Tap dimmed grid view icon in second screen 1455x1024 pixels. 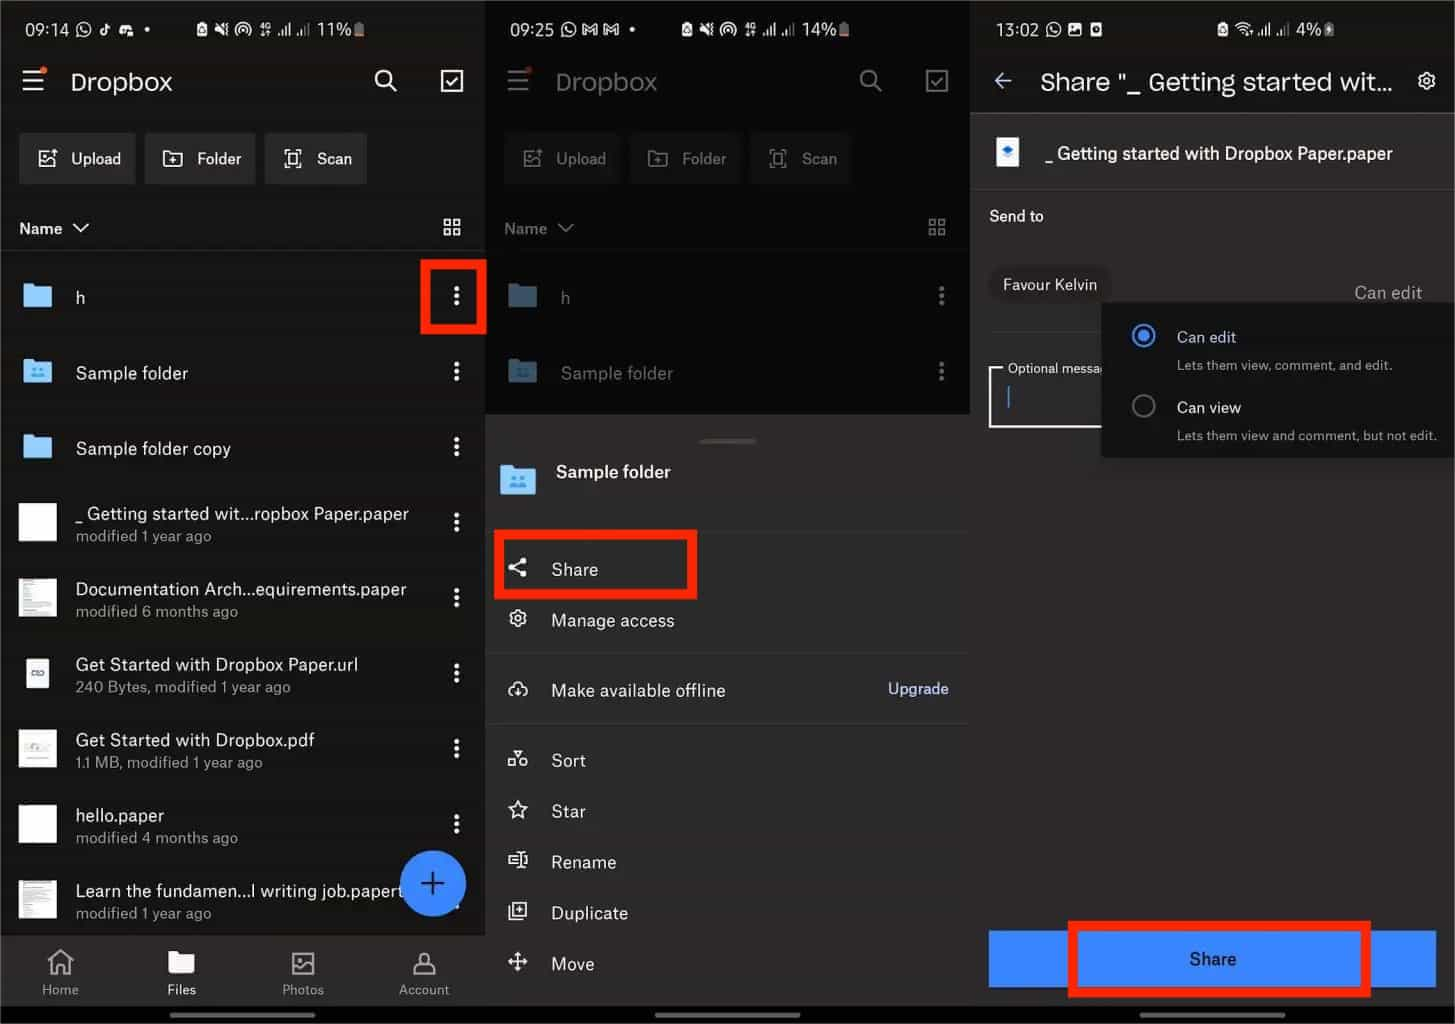coord(937,227)
